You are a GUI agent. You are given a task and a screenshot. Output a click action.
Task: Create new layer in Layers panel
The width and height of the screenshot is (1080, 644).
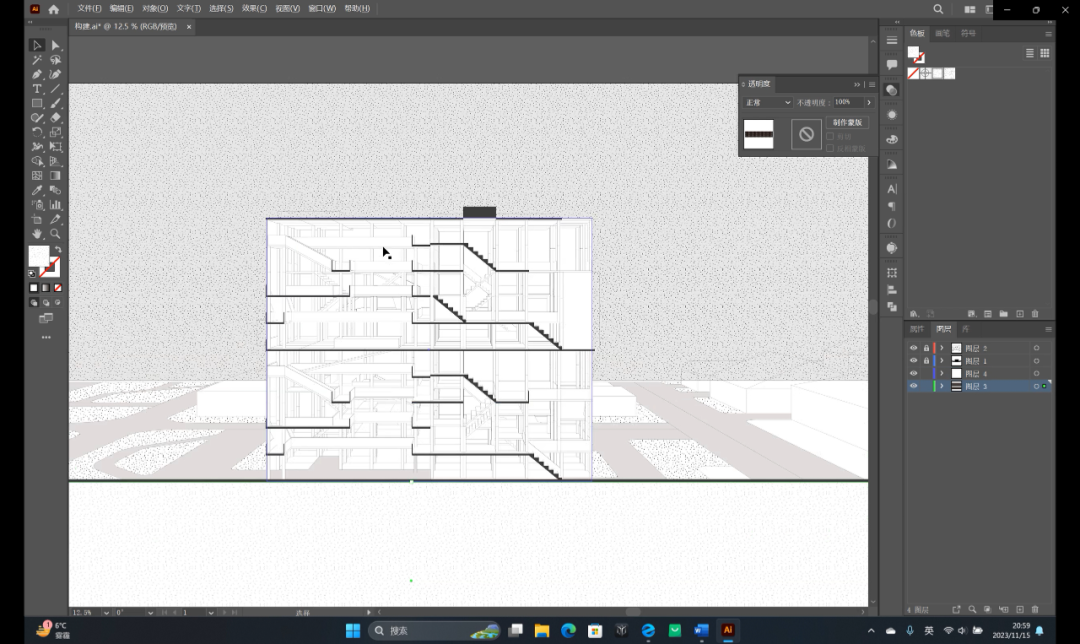click(x=1019, y=610)
